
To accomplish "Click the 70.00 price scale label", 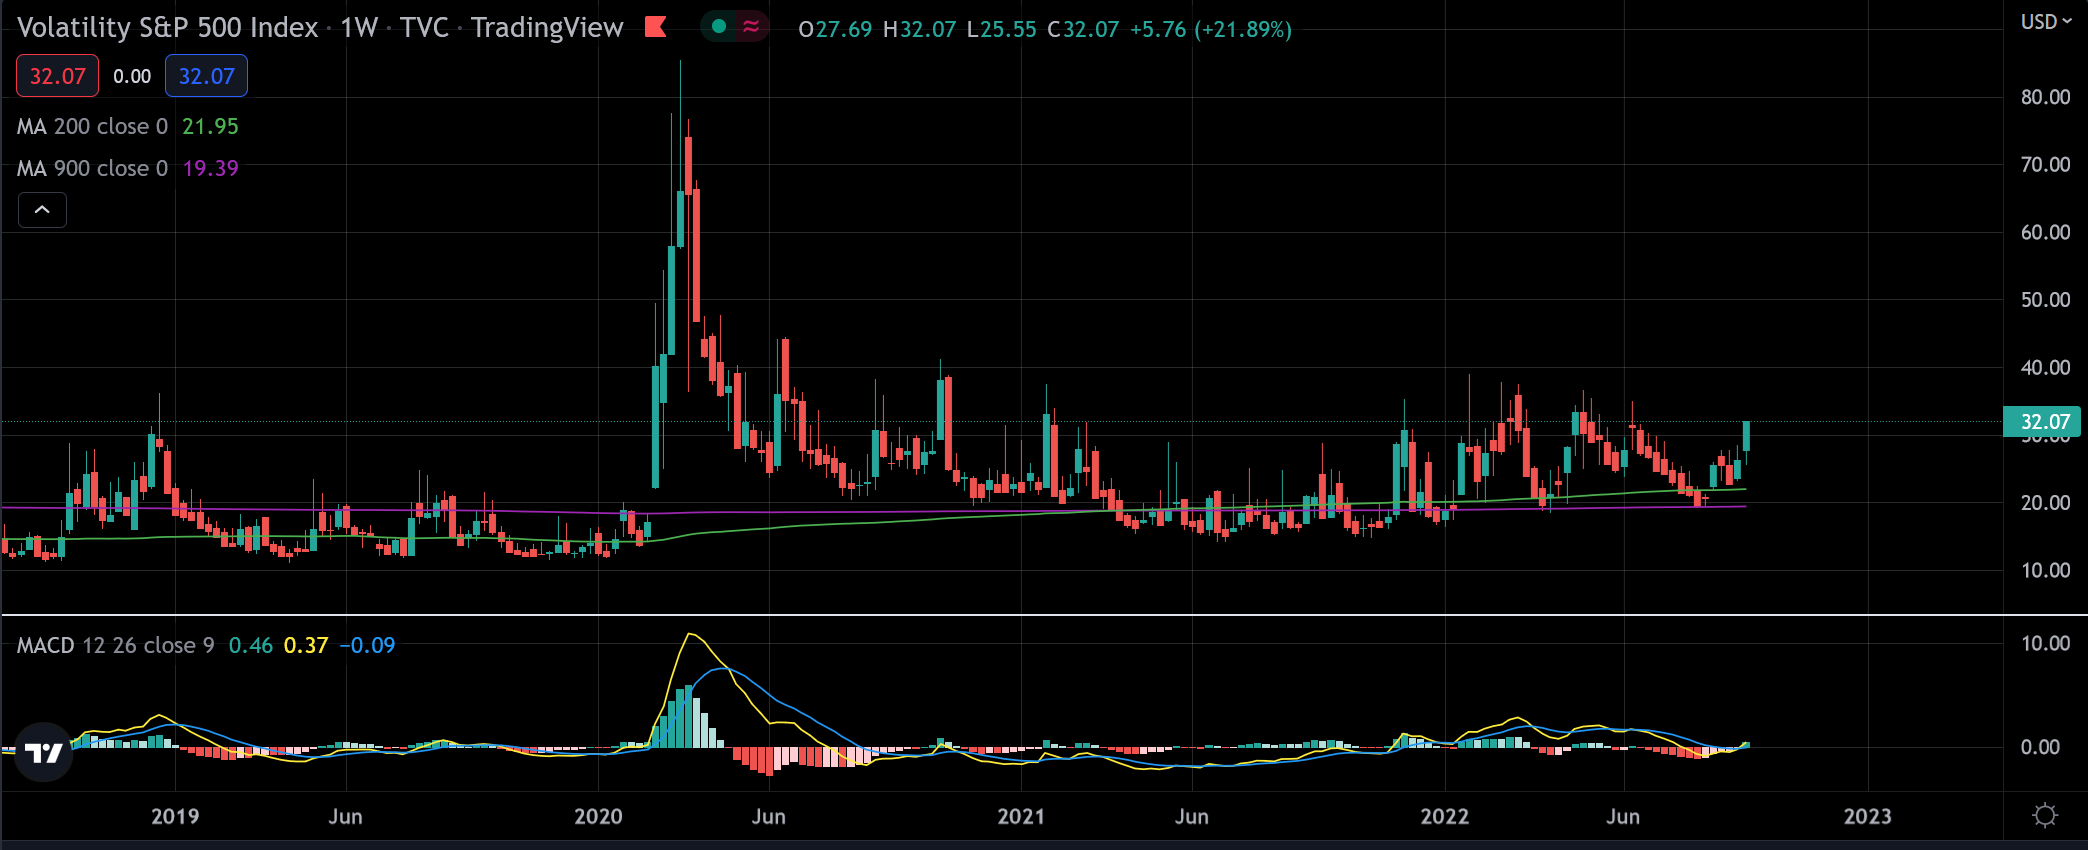I will click(2045, 165).
